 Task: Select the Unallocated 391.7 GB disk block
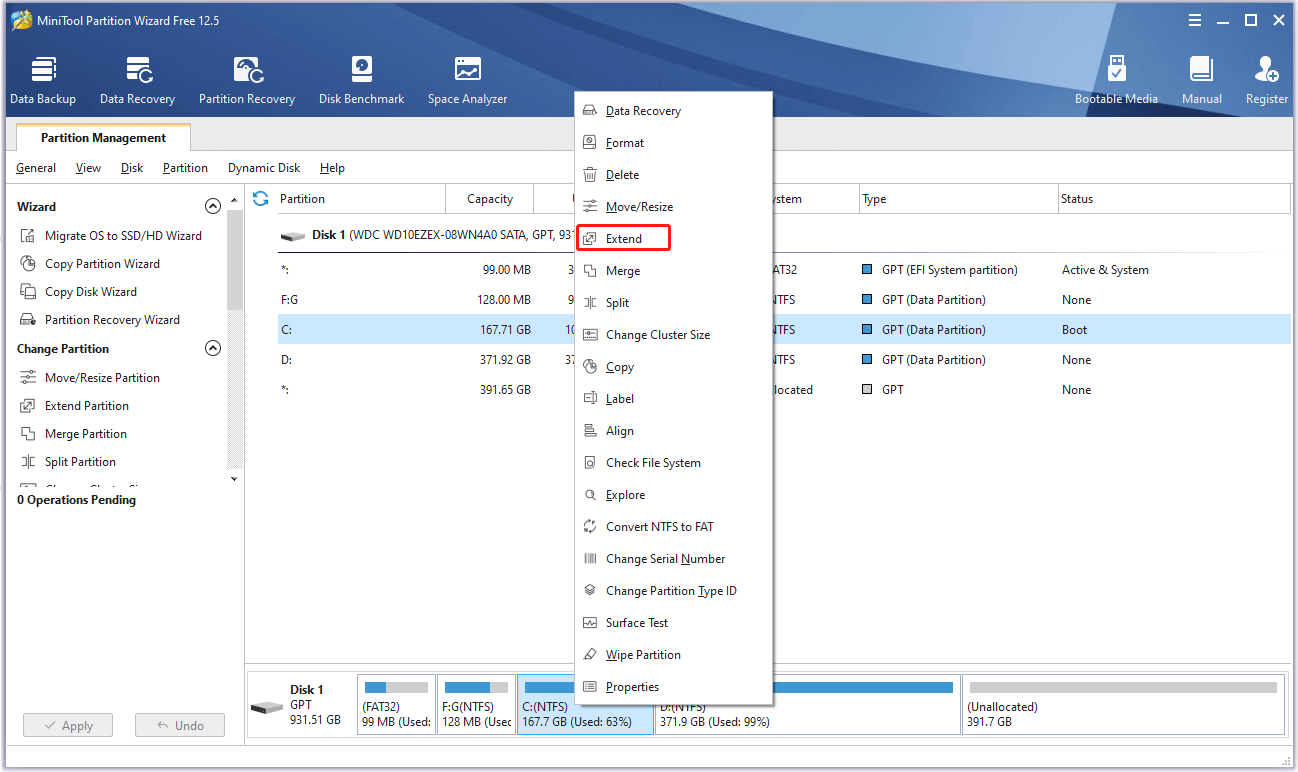point(1124,705)
